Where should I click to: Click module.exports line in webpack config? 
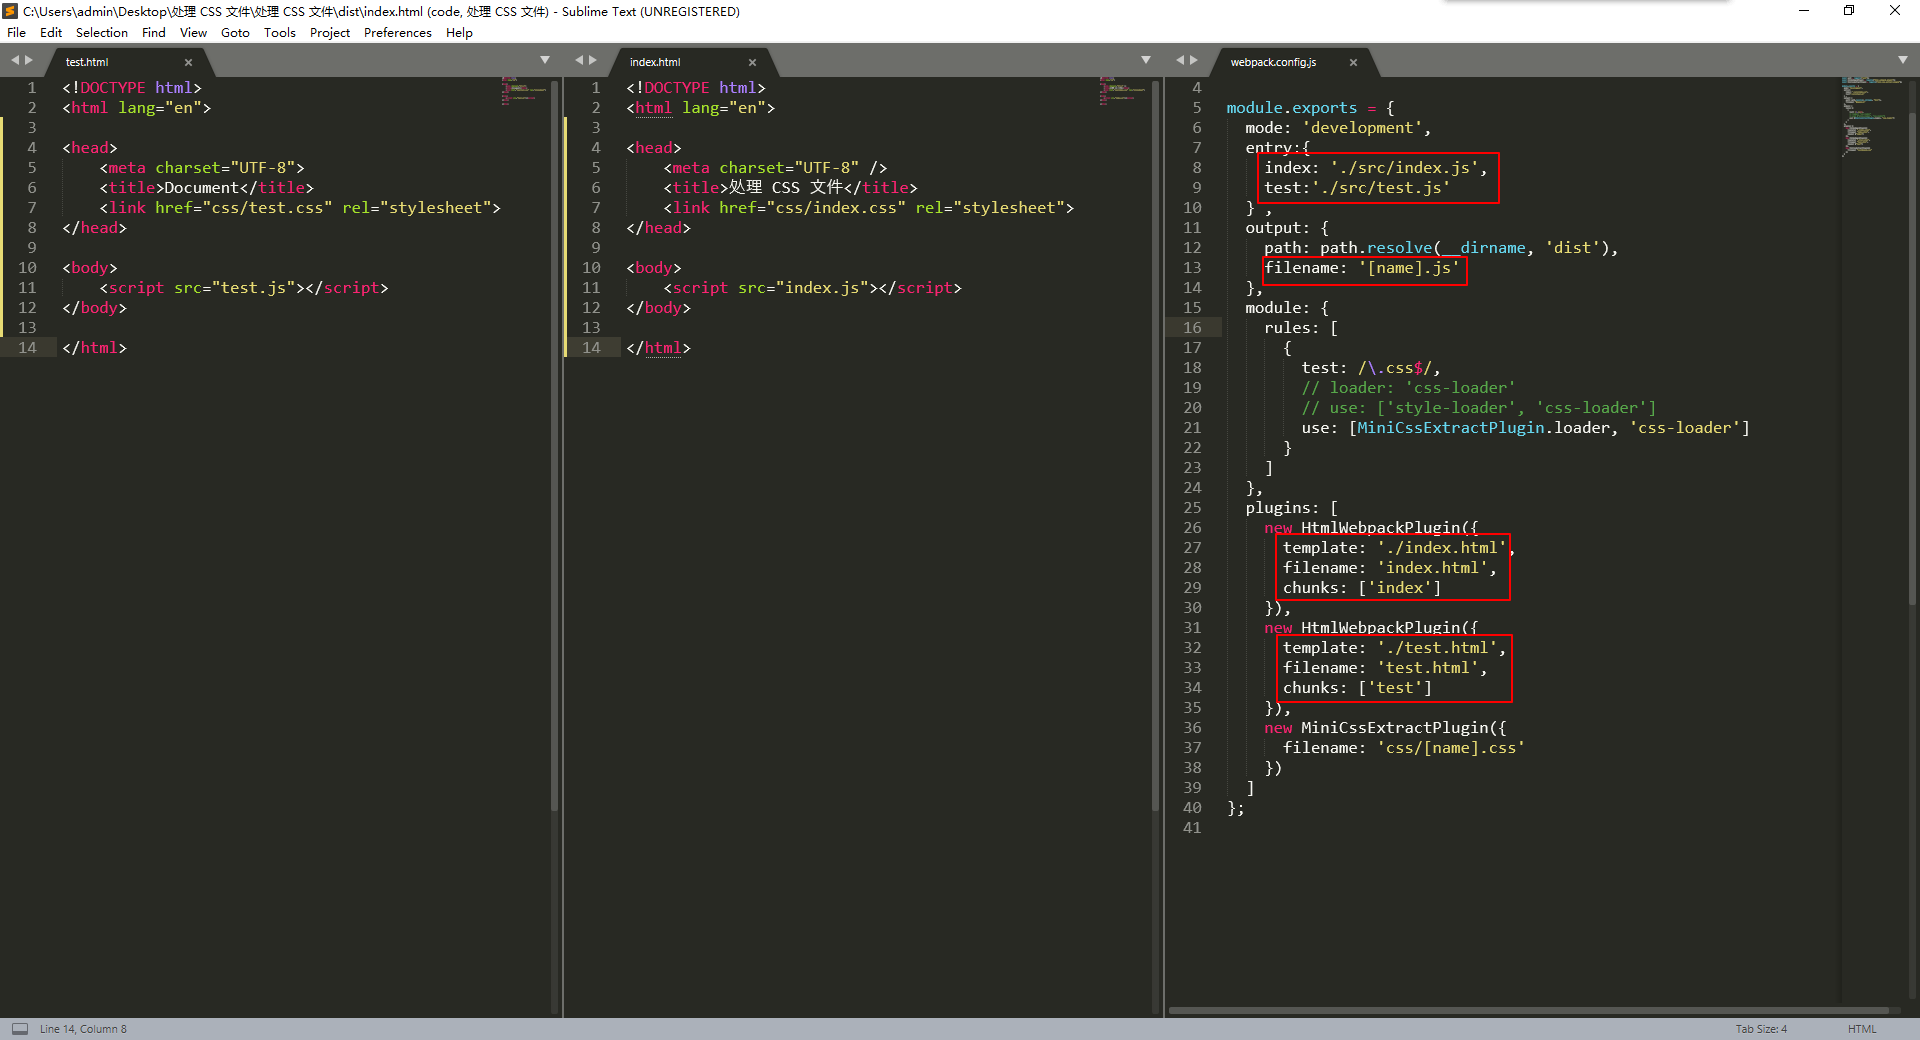(x=1310, y=108)
